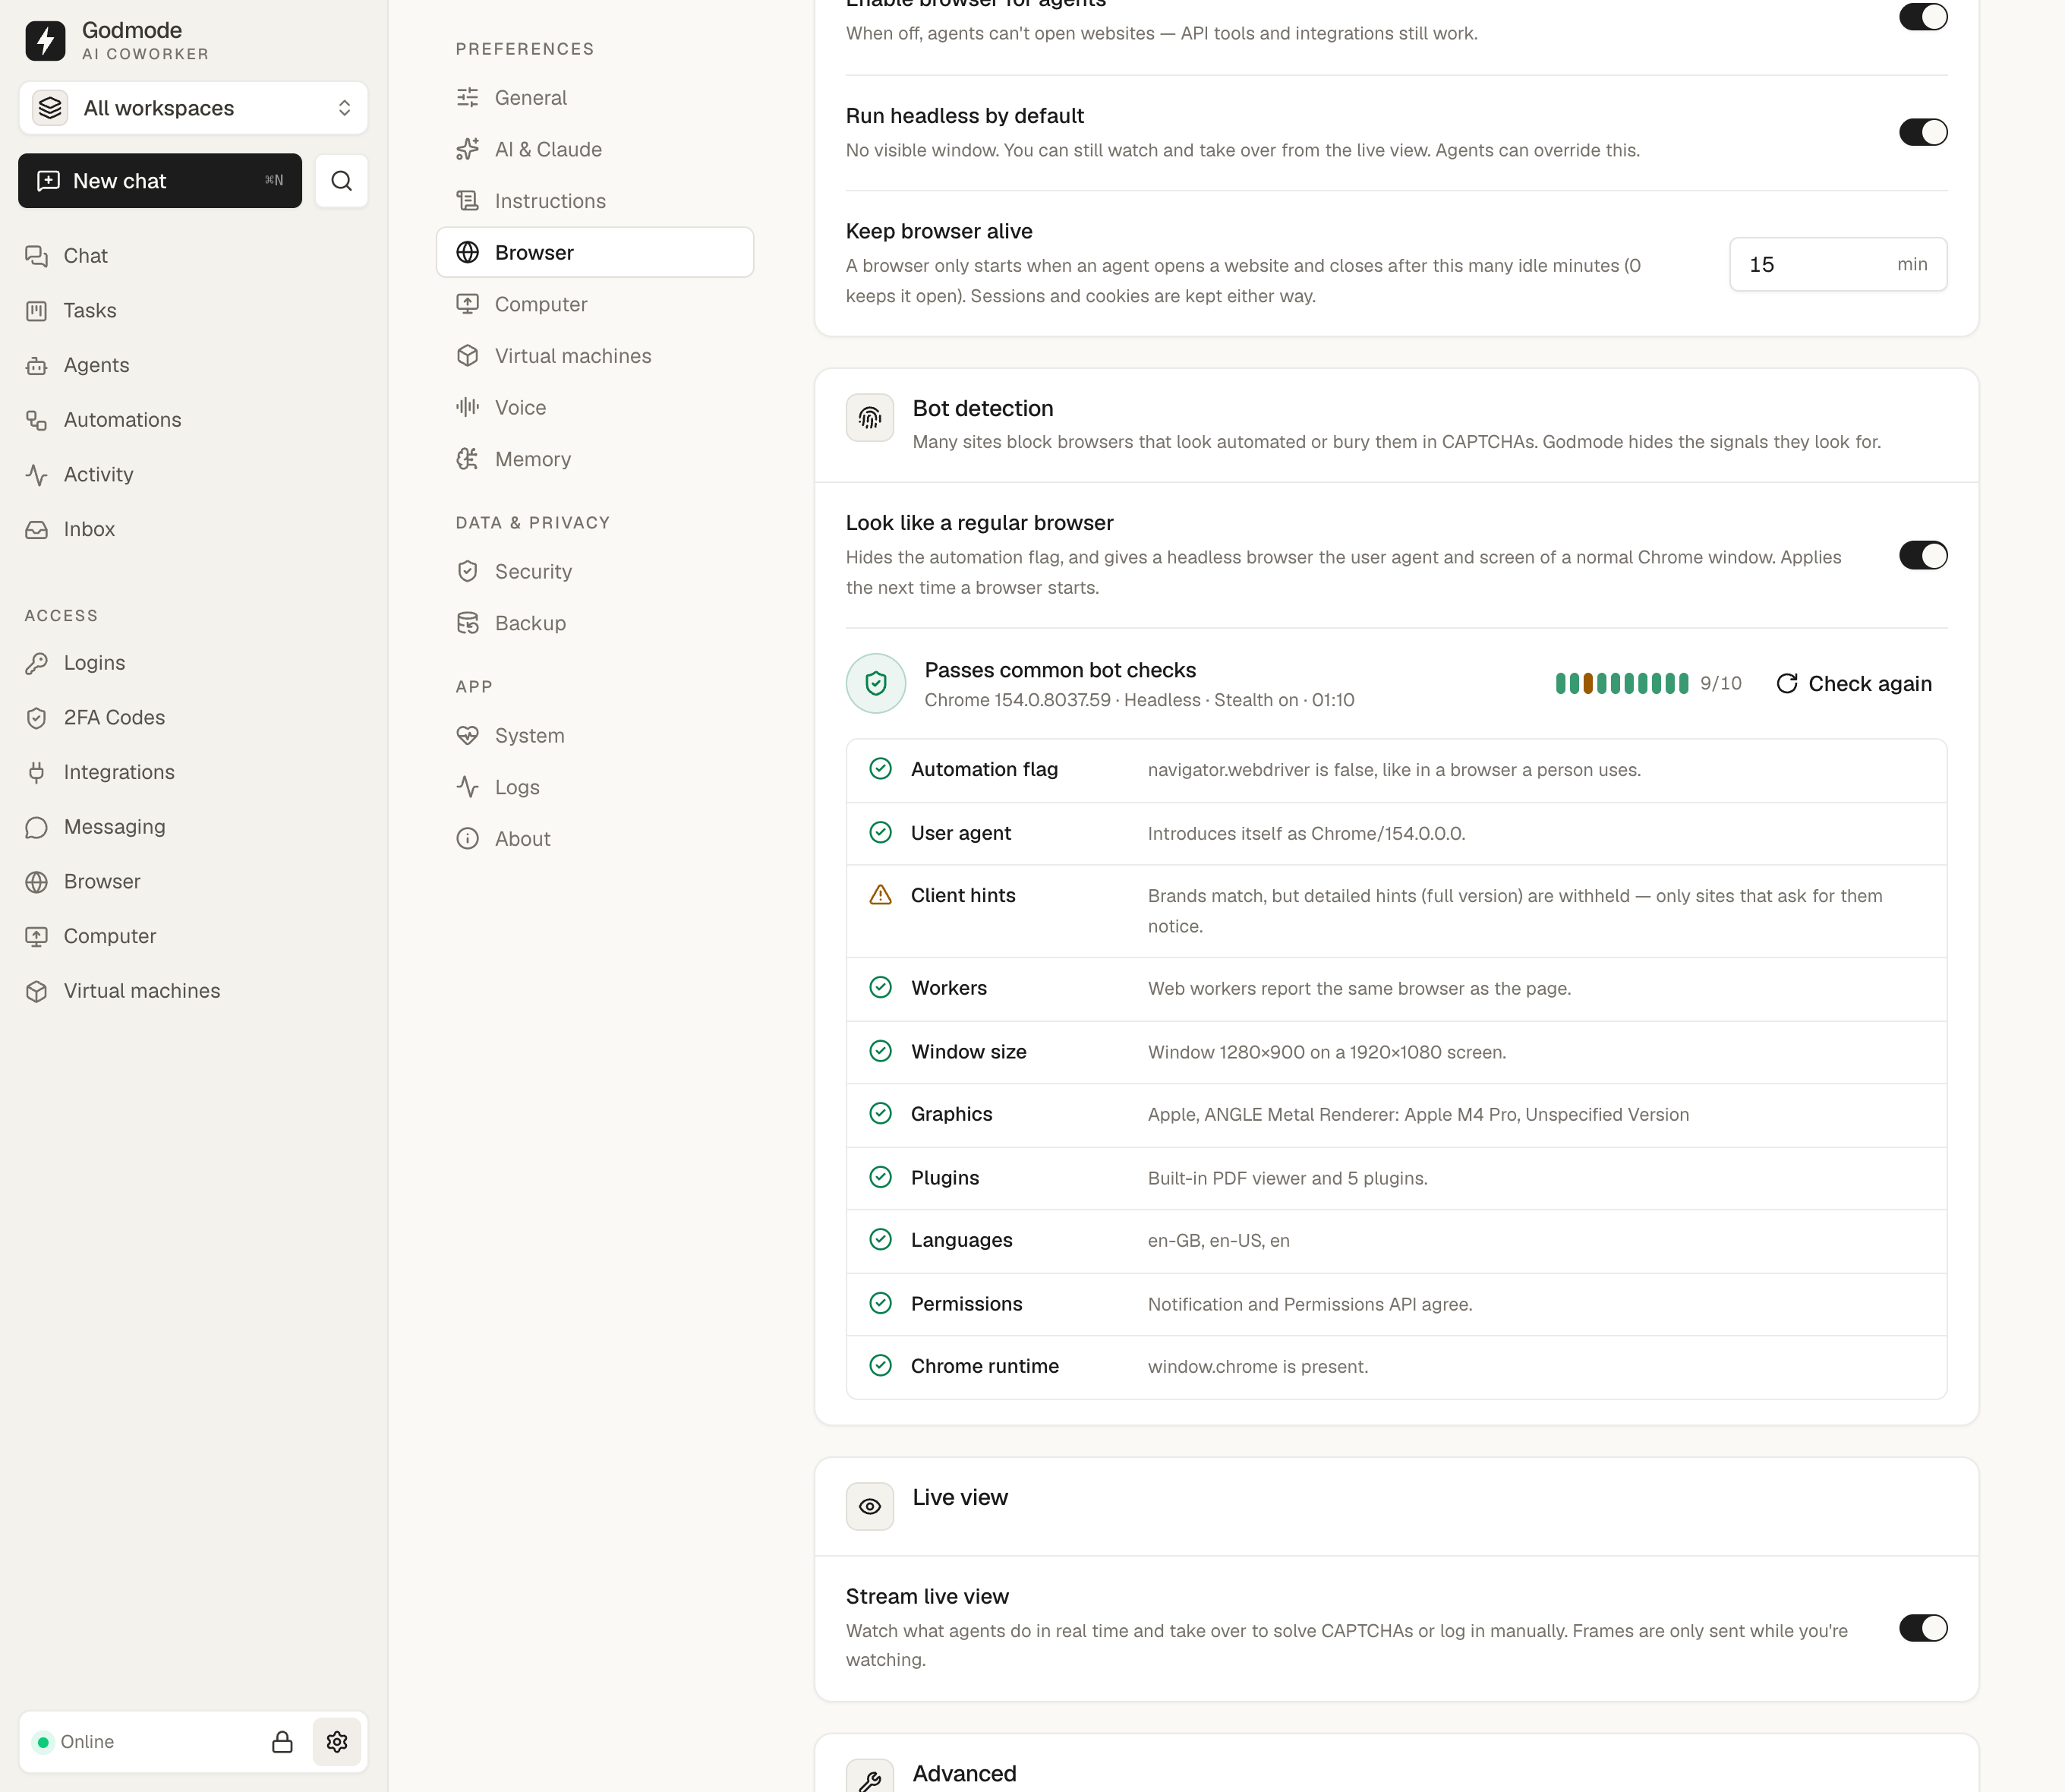The image size is (2065, 1792).
Task: Open the About page
Action: click(595, 839)
